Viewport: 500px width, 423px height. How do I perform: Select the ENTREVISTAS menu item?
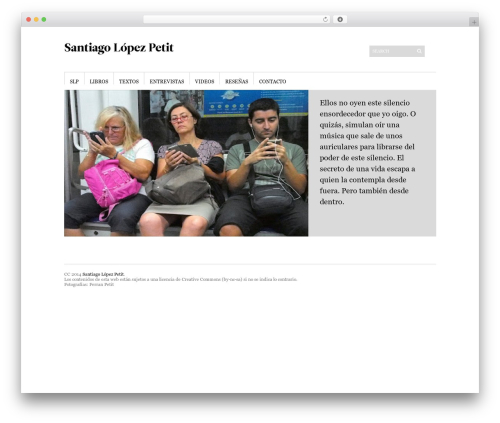[167, 81]
